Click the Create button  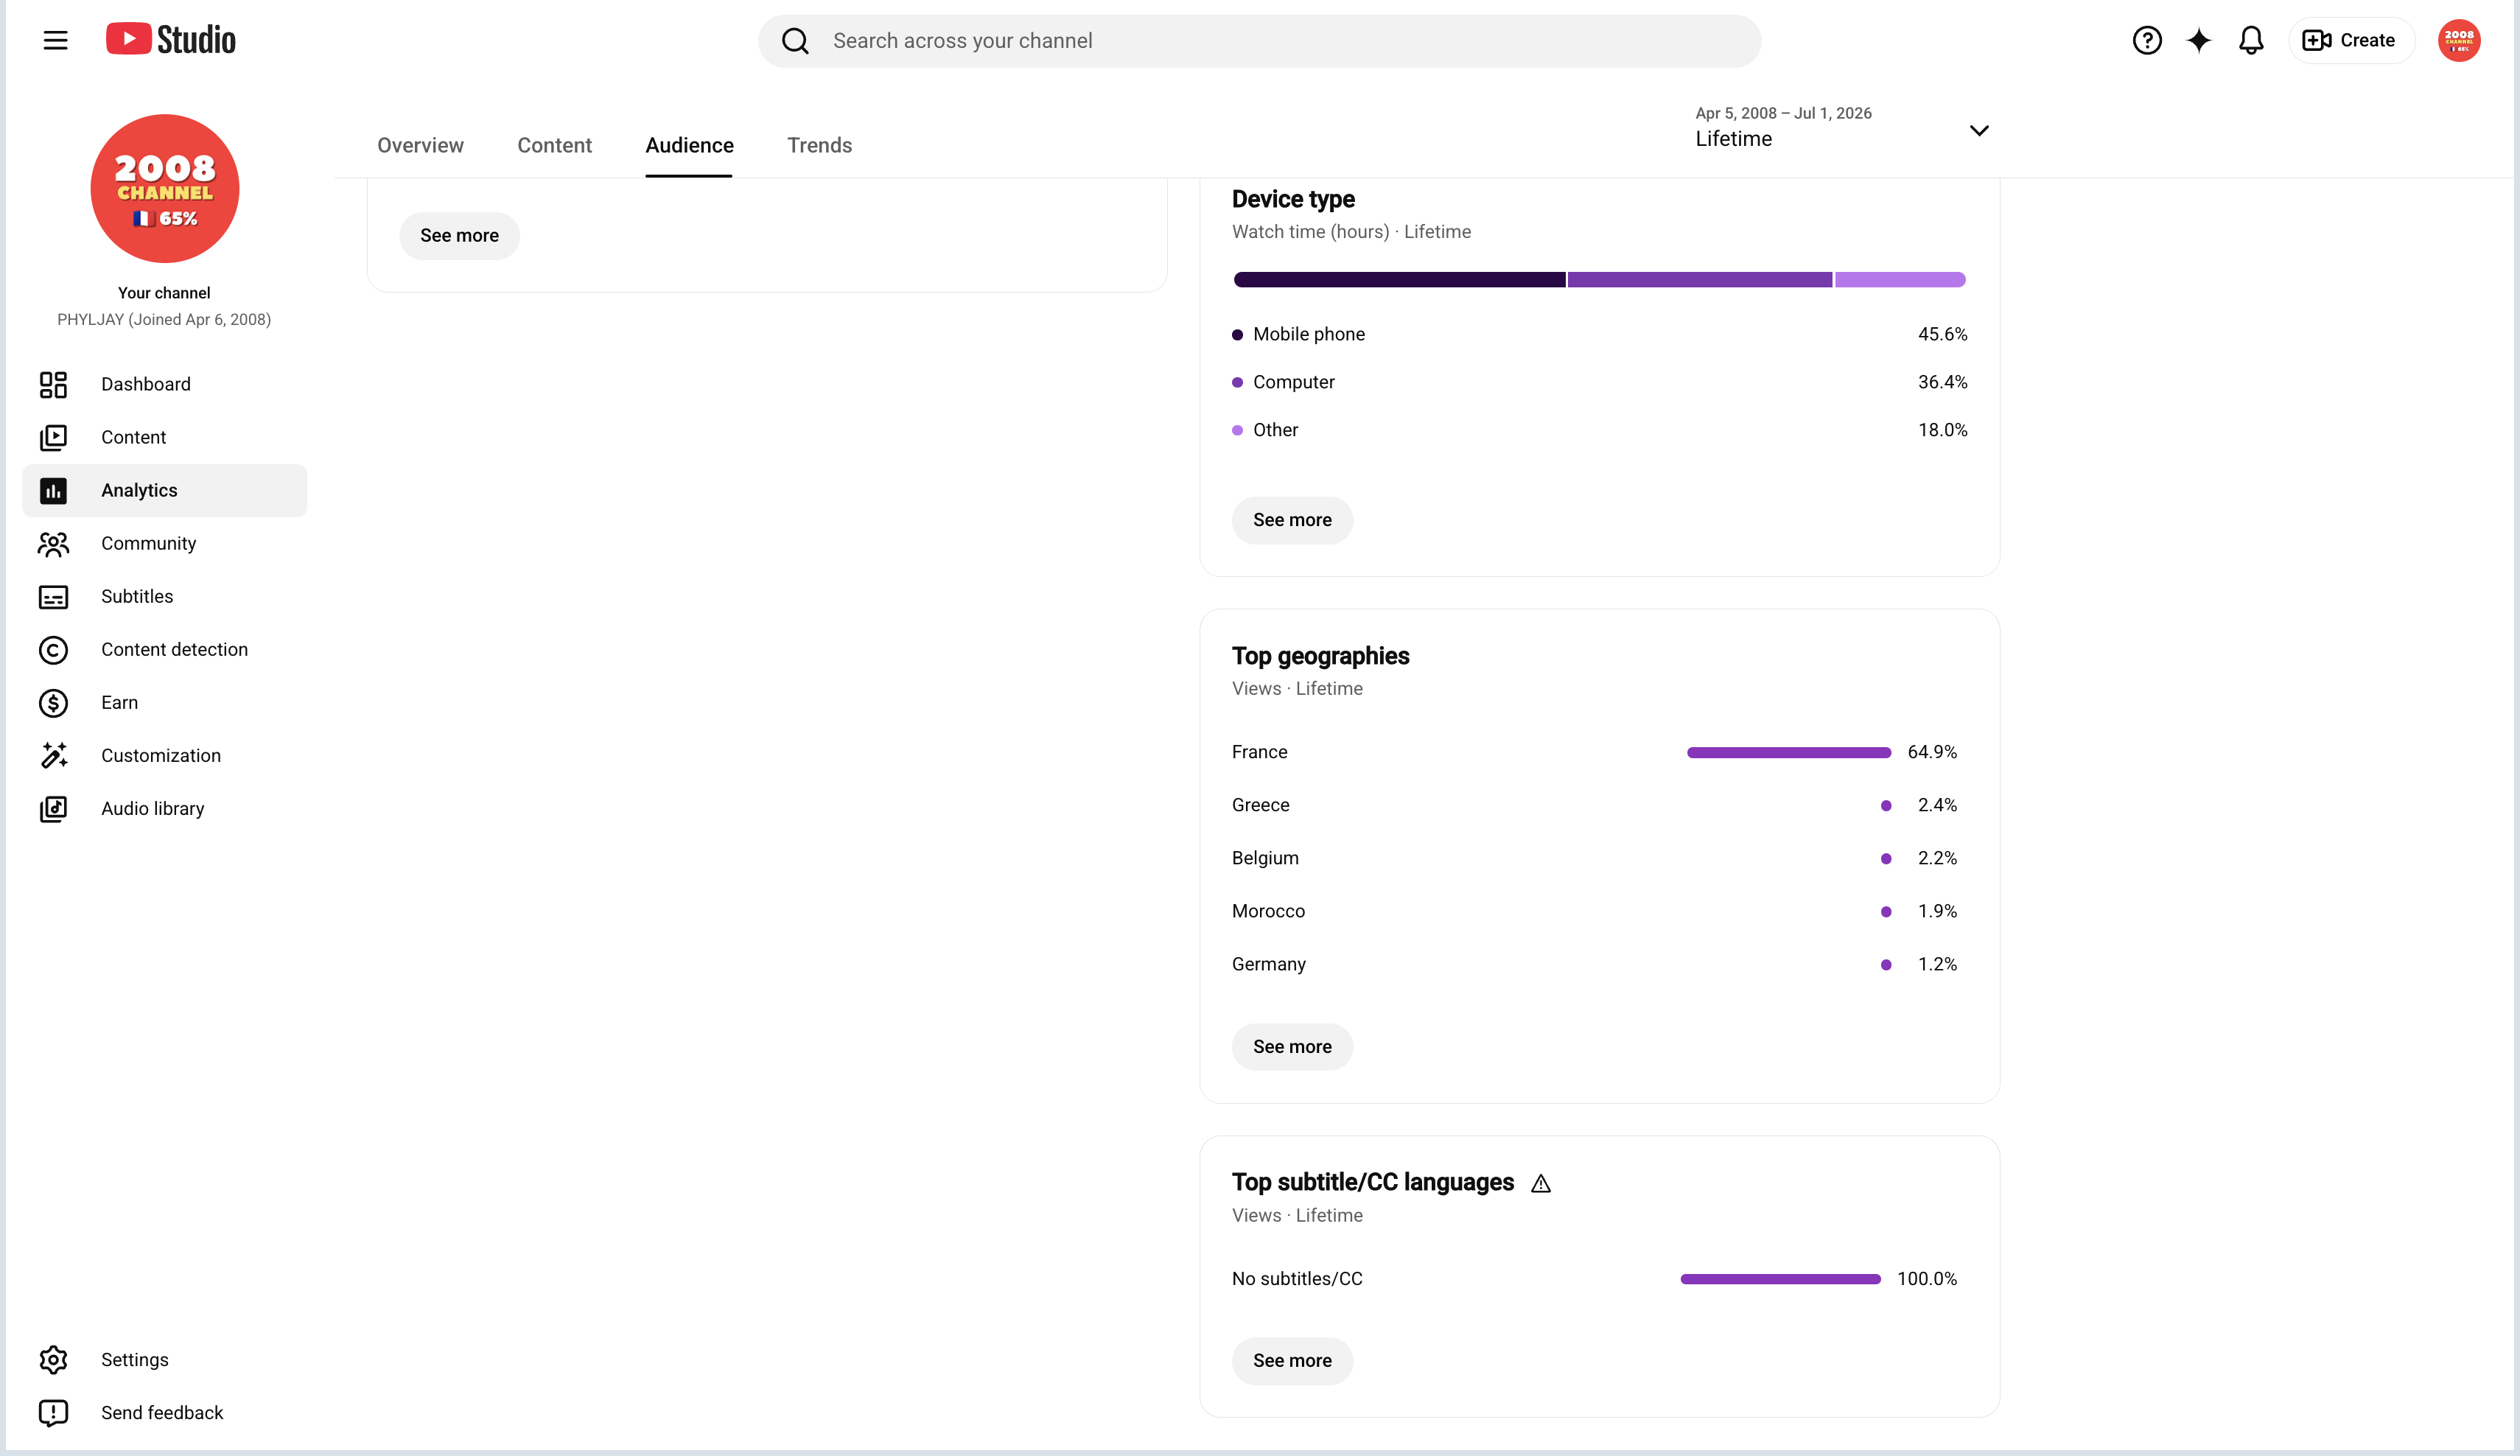(2351, 40)
